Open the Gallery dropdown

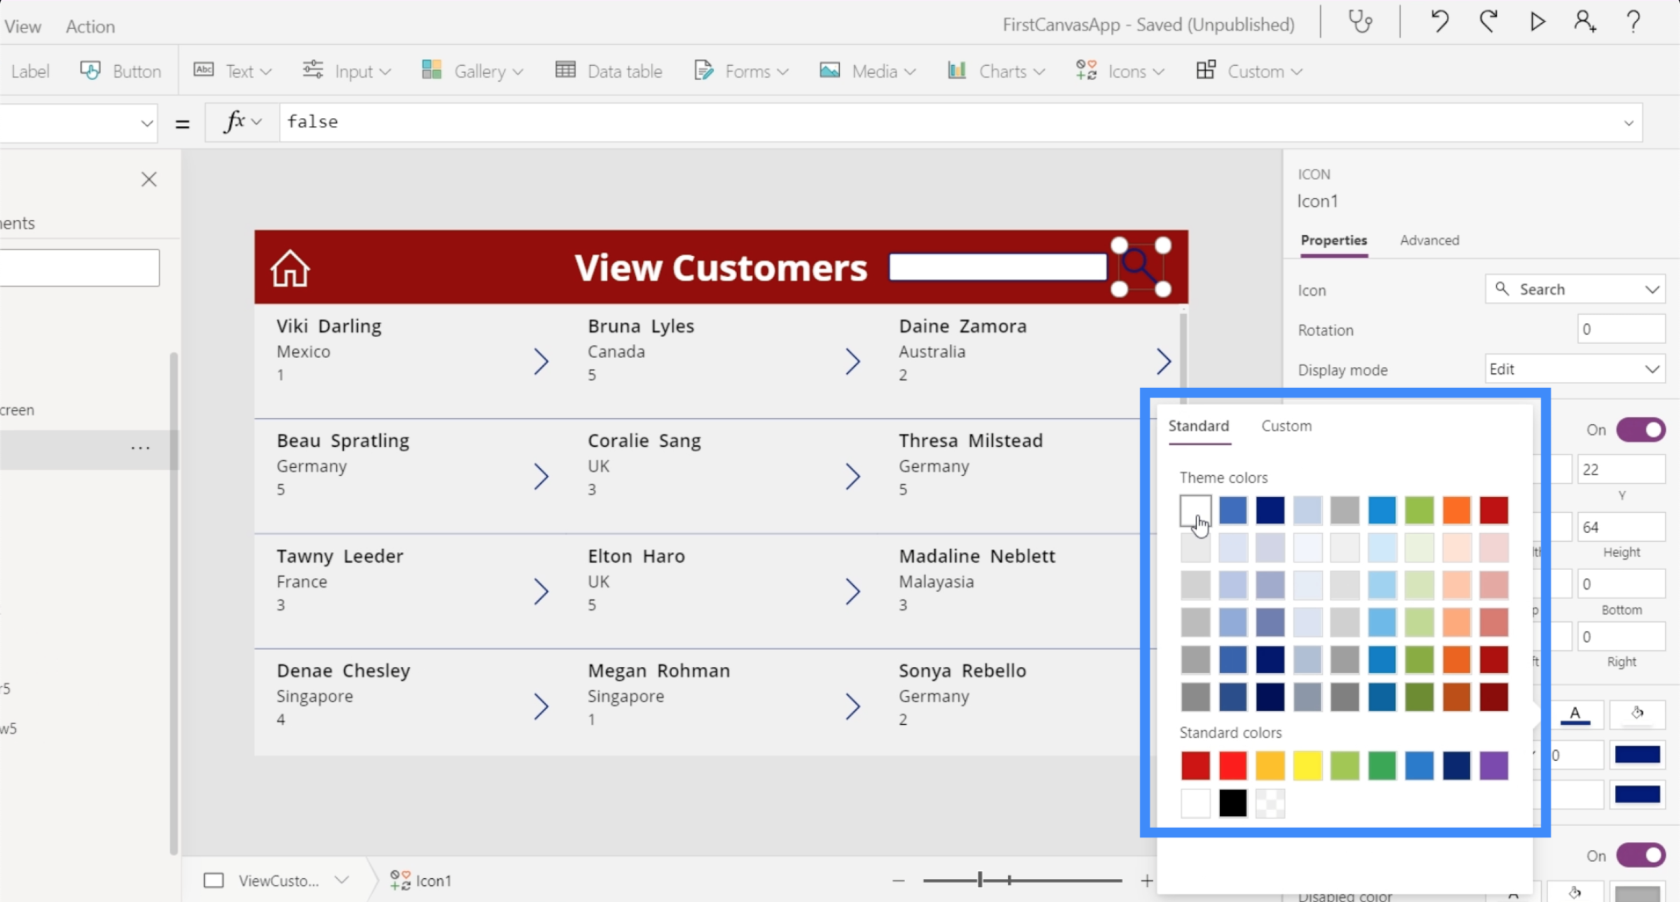click(472, 71)
